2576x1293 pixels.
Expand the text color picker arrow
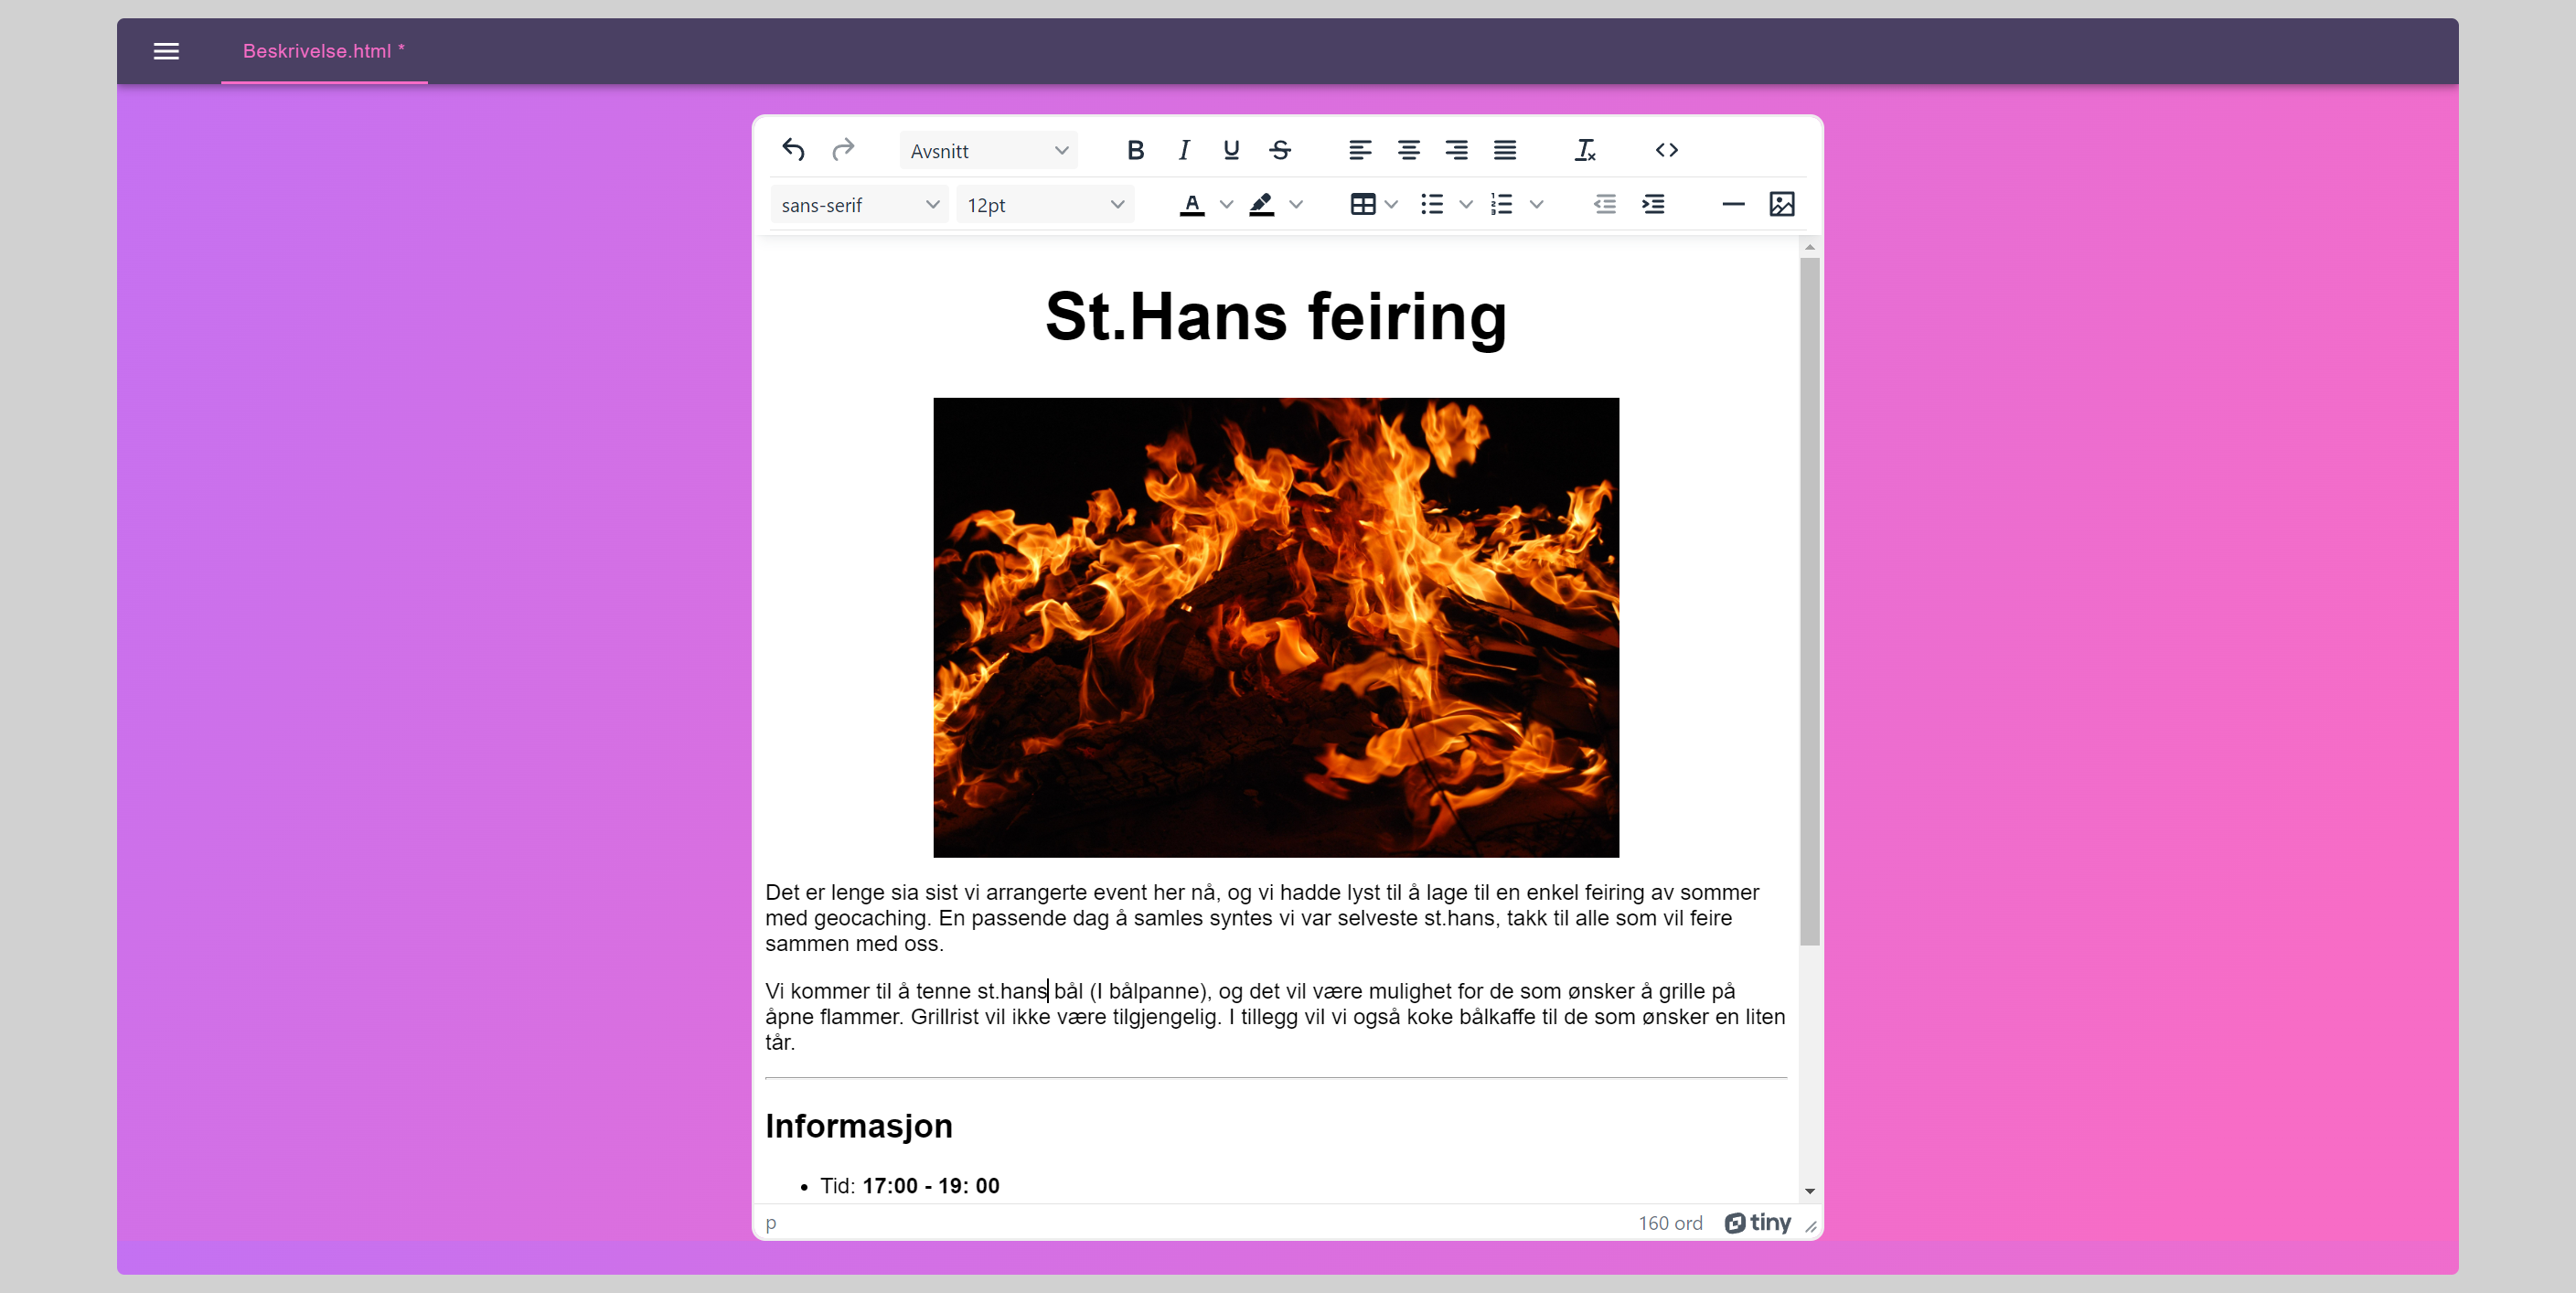tap(1226, 205)
